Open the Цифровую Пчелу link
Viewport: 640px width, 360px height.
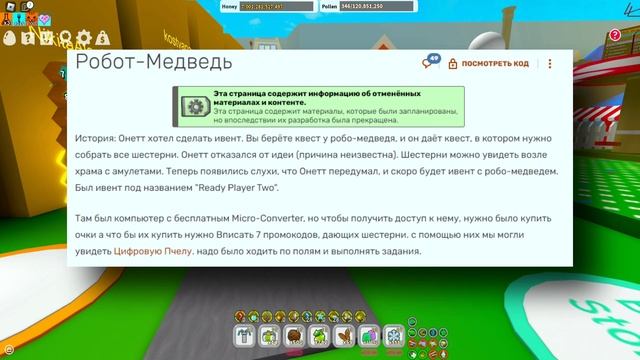tap(153, 251)
